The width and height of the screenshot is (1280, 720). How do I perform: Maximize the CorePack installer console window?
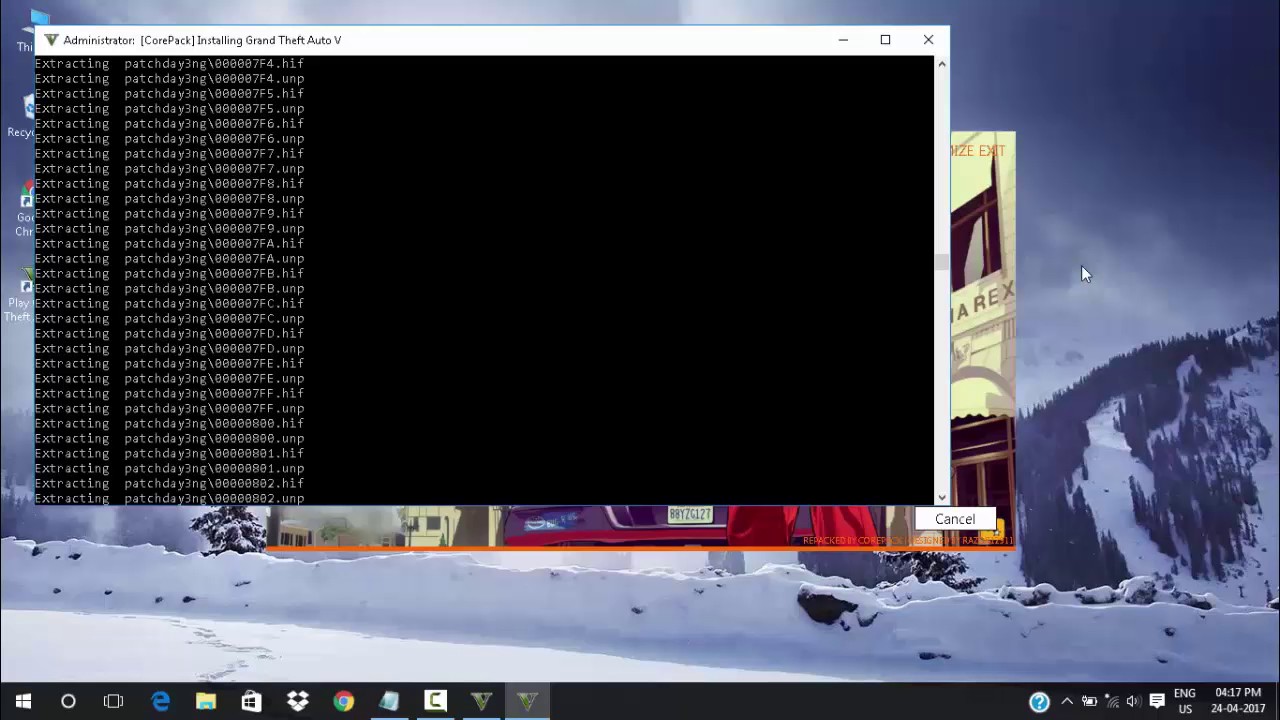pyautogui.click(x=885, y=40)
